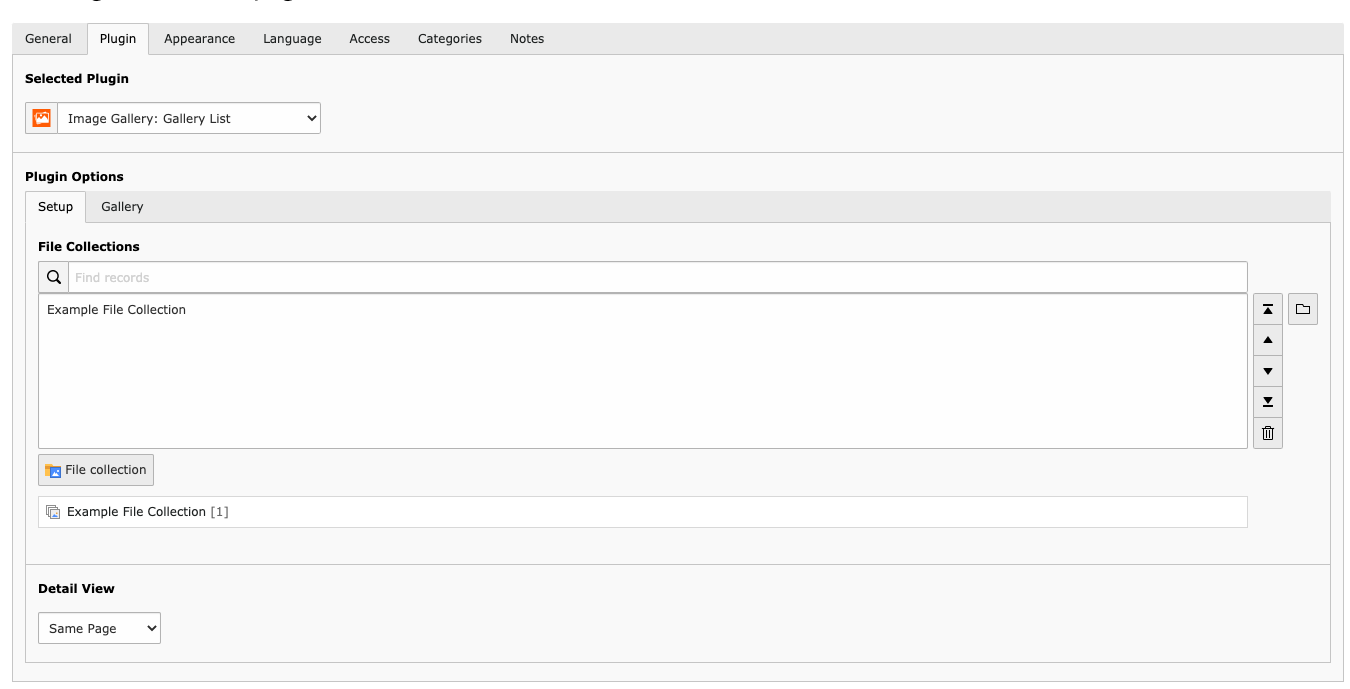Go to the Categories tab
The image size is (1350, 689).
(450, 39)
